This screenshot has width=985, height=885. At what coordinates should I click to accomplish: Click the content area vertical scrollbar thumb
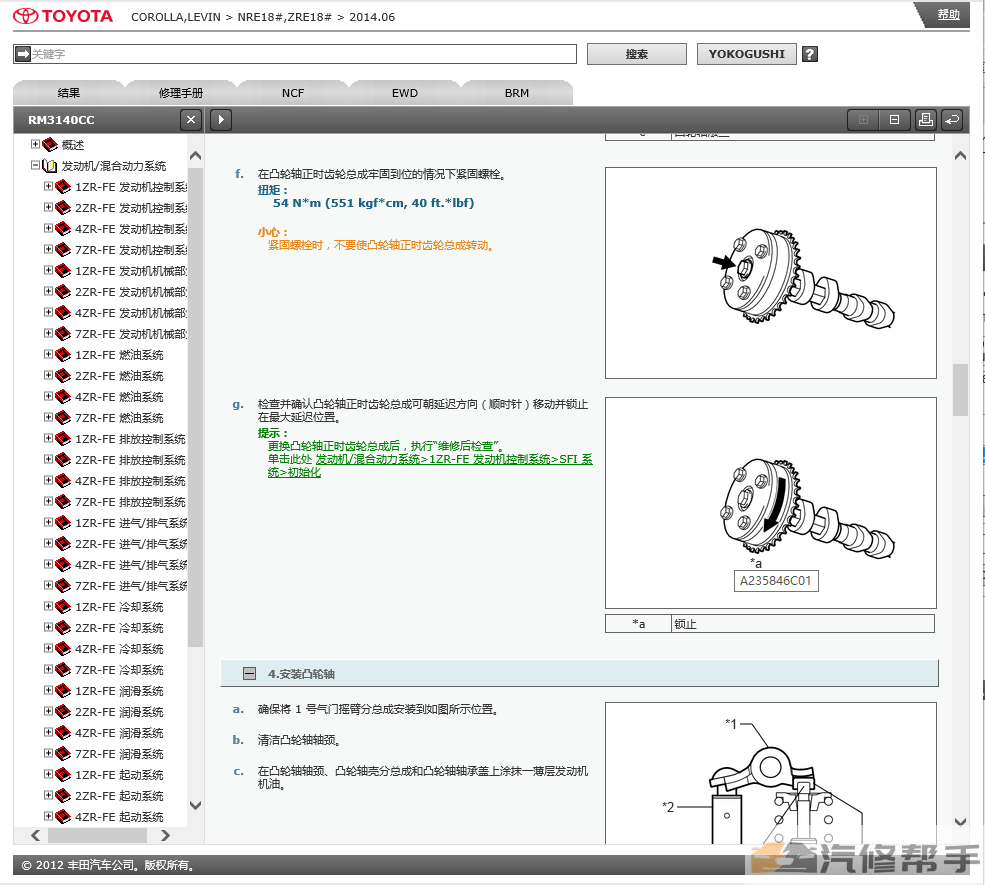coord(960,389)
